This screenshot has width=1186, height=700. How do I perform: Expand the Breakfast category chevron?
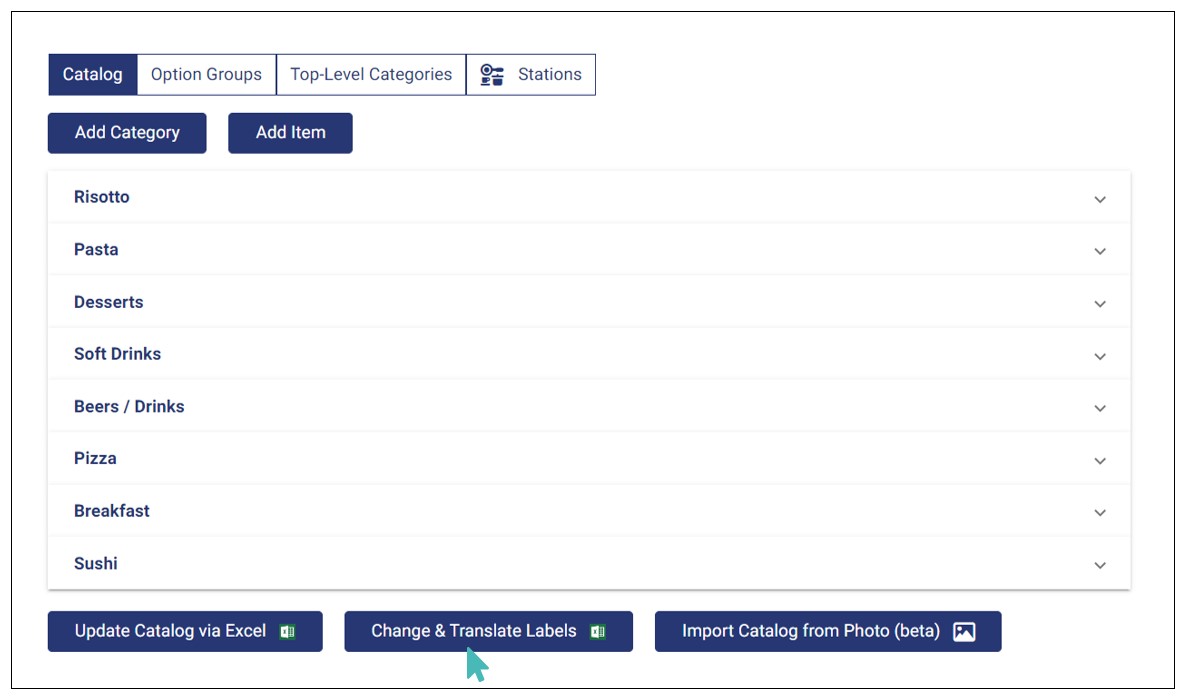coord(1100,512)
